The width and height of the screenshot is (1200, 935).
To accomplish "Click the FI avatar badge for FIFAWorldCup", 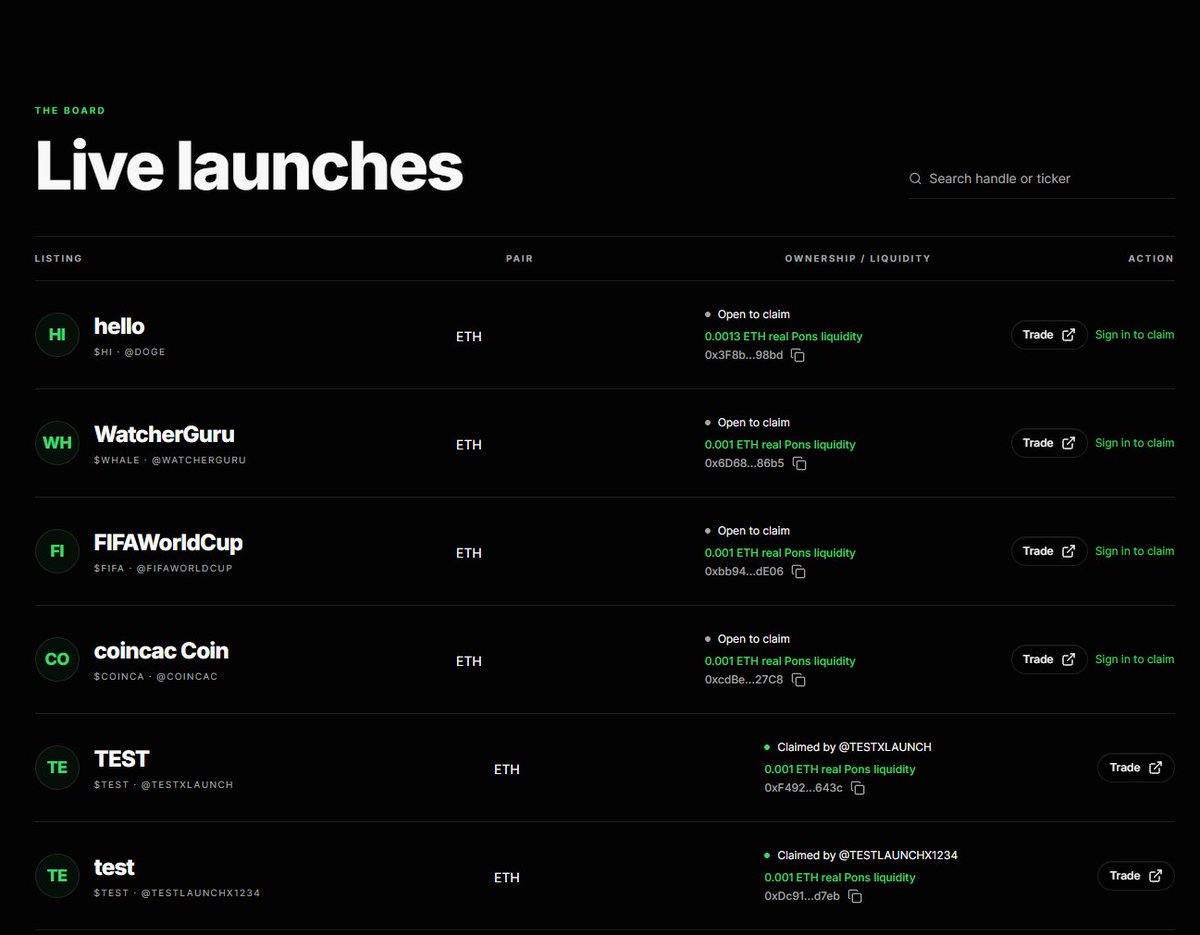I will (57, 551).
